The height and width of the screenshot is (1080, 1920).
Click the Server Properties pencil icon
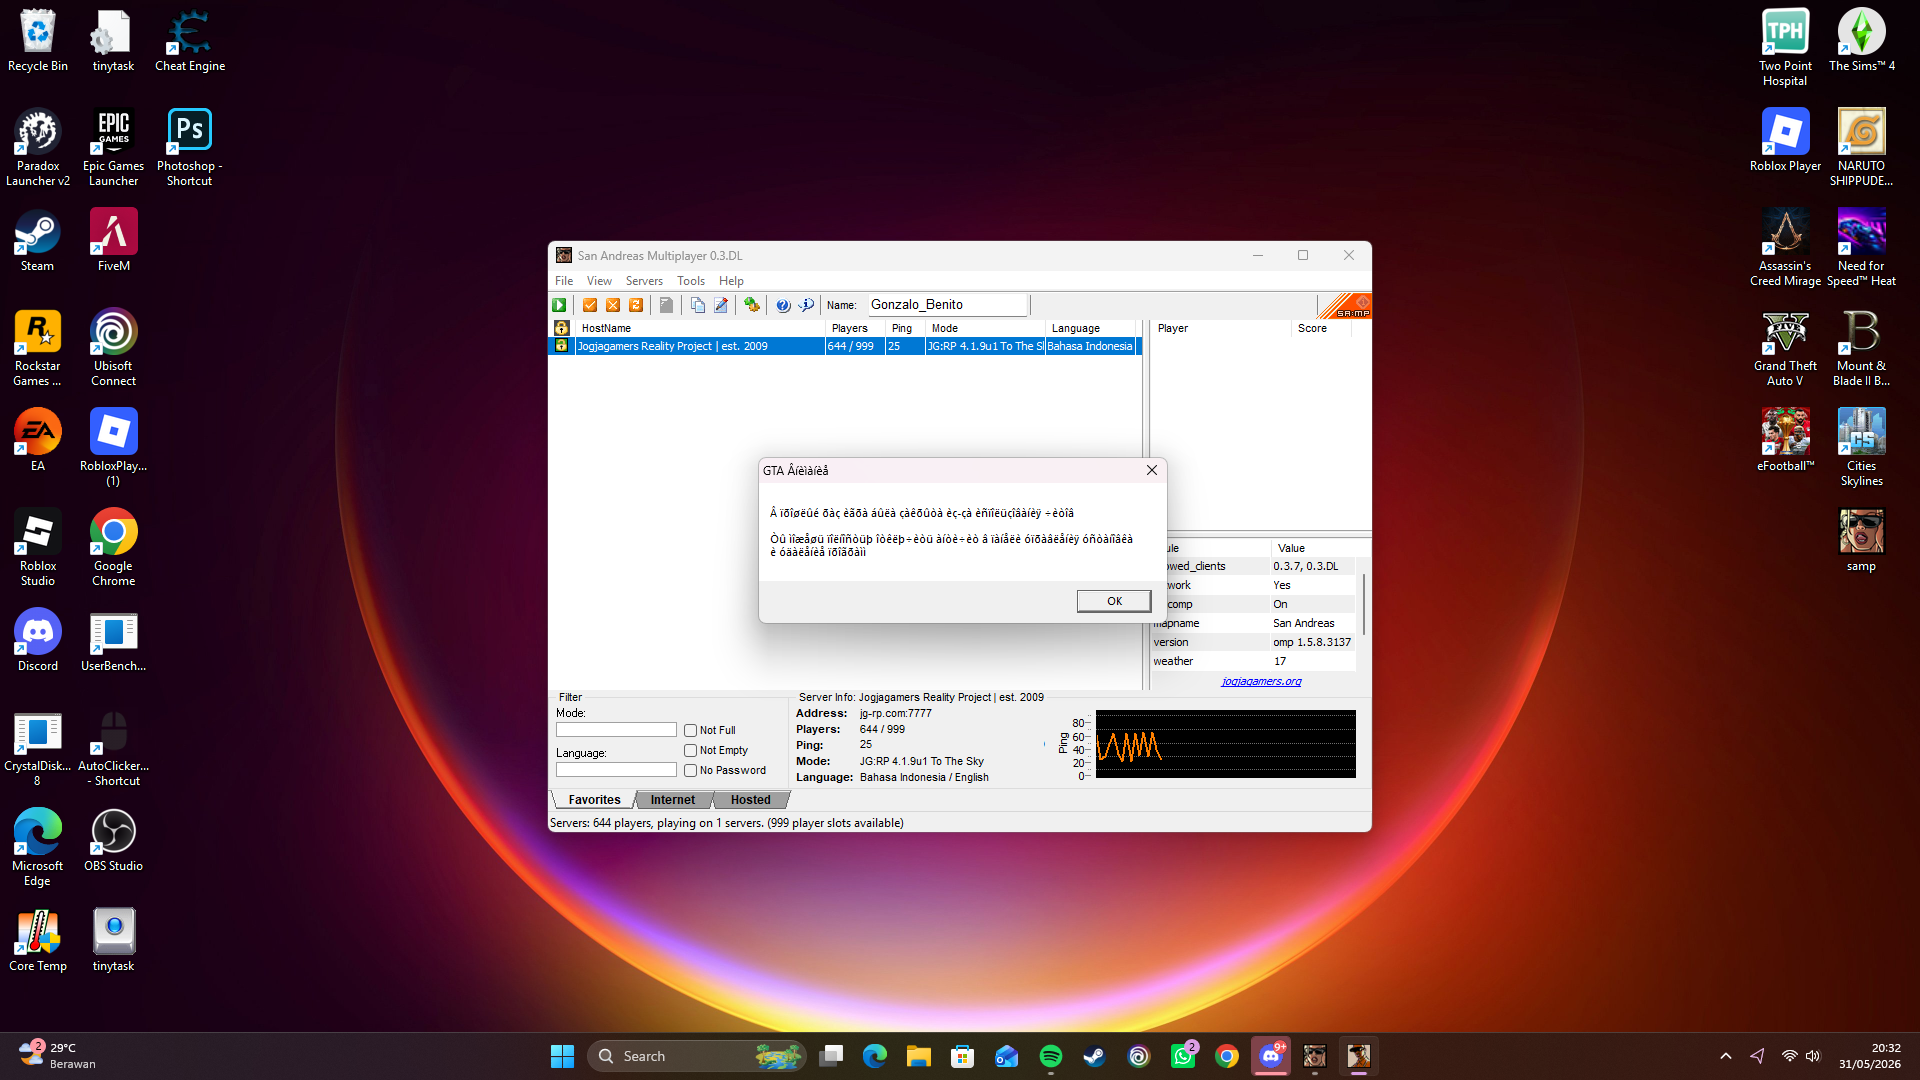pyautogui.click(x=721, y=305)
